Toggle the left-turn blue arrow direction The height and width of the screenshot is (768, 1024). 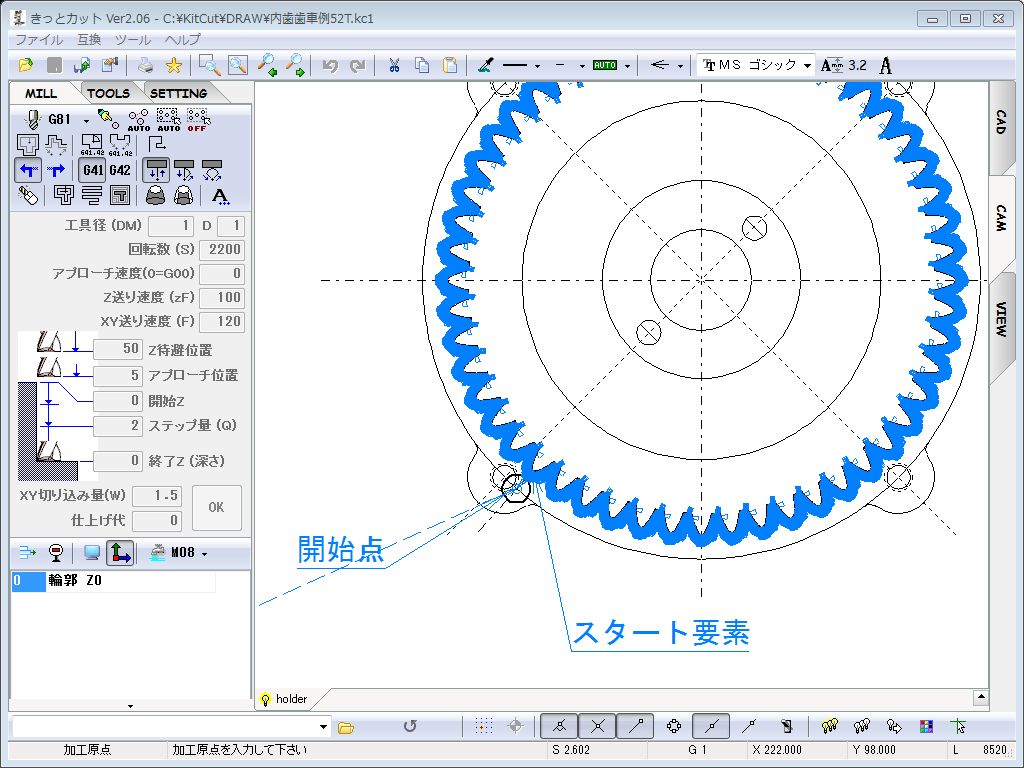click(27, 170)
